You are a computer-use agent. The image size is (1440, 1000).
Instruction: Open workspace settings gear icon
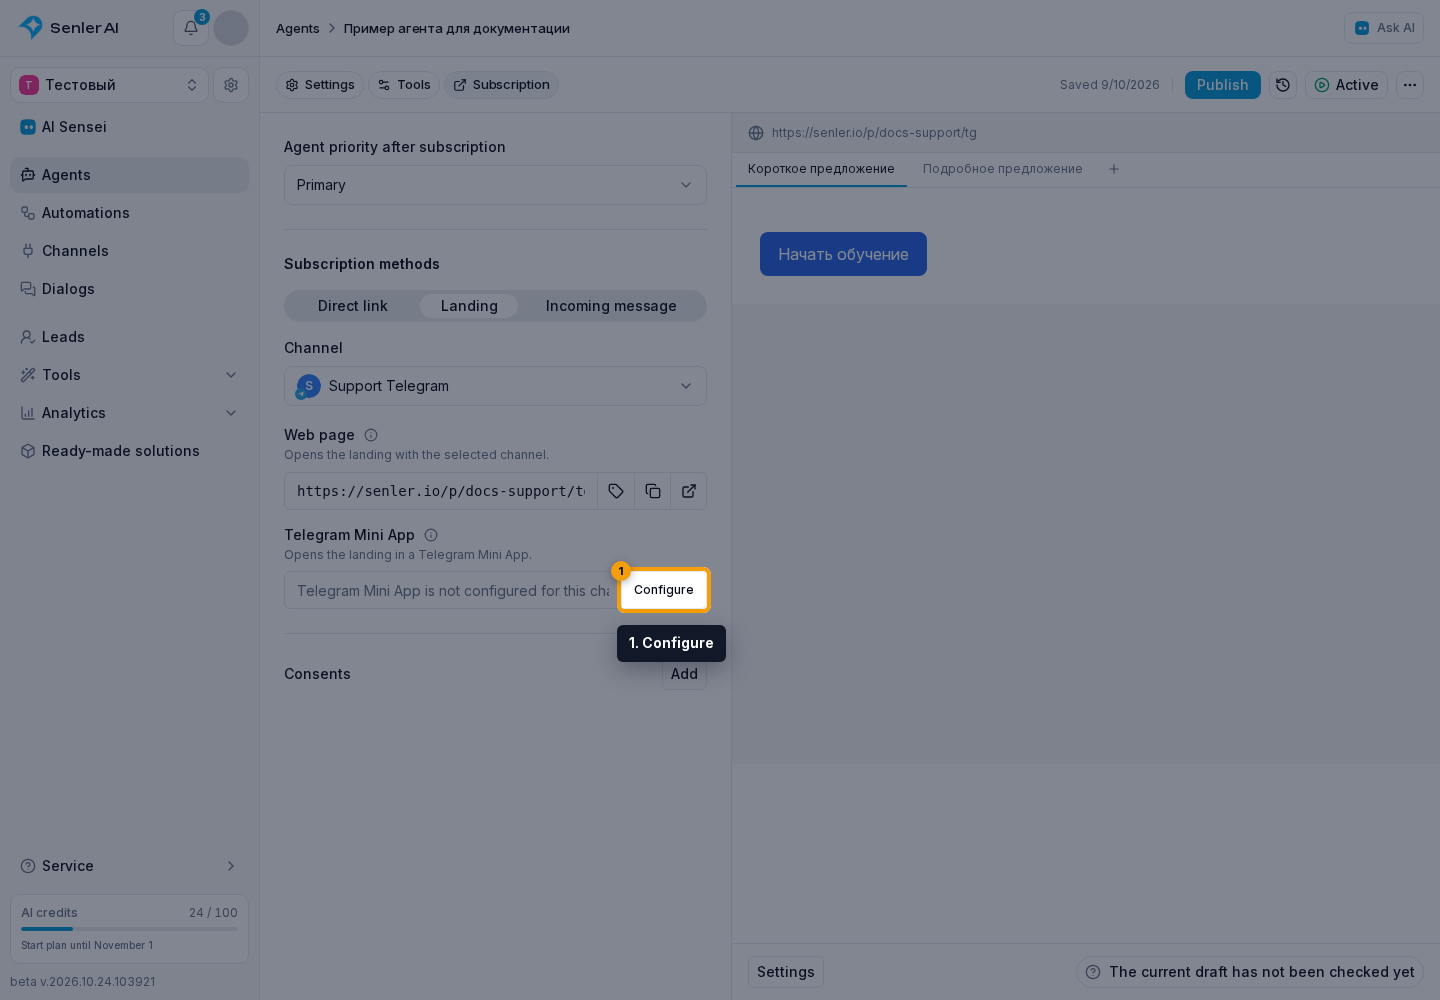click(231, 85)
